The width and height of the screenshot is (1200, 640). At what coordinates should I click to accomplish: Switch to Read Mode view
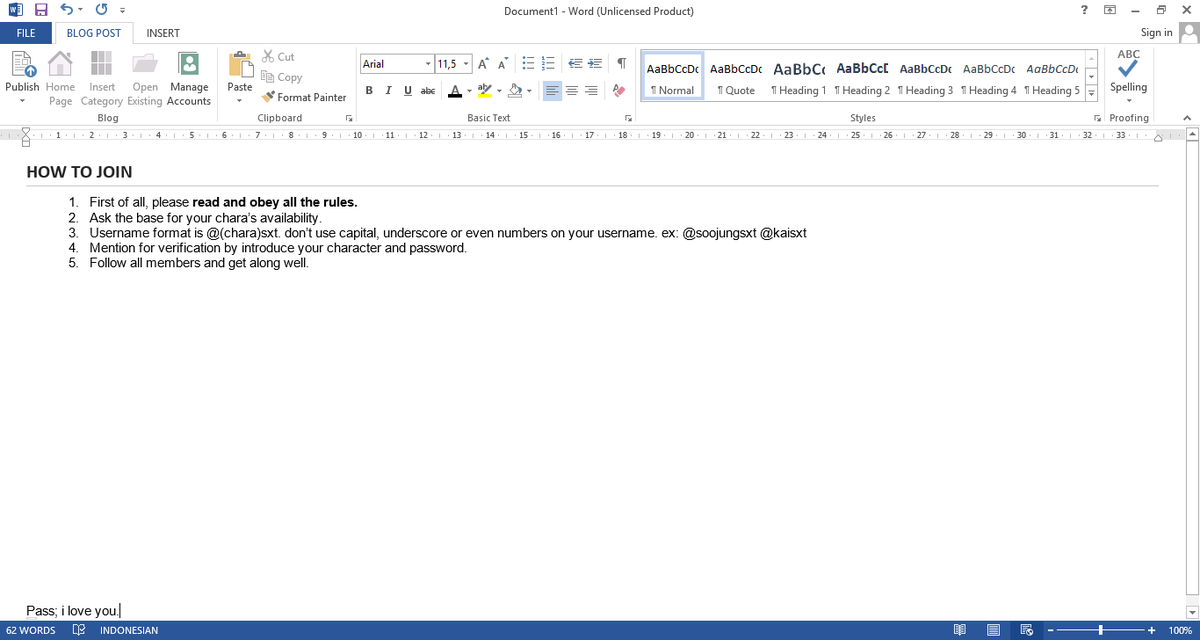(x=961, y=631)
